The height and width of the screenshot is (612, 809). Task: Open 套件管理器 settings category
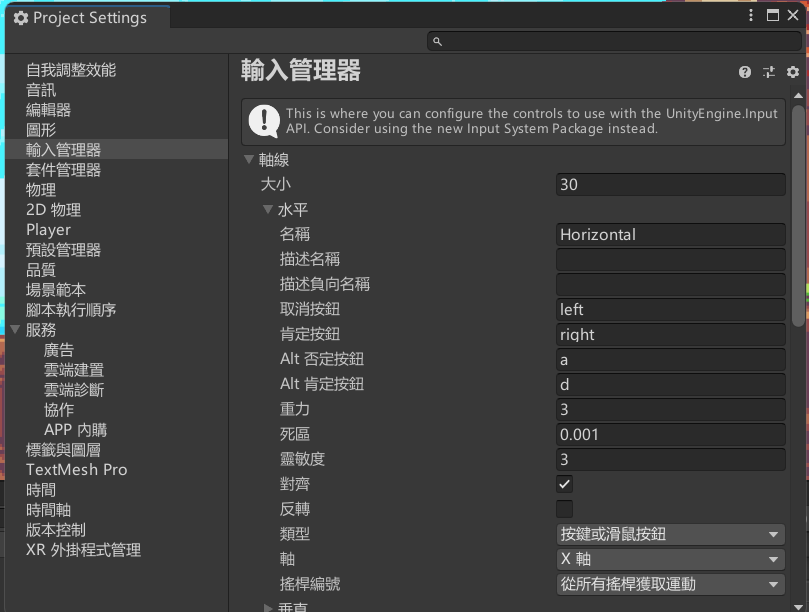(x=63, y=170)
